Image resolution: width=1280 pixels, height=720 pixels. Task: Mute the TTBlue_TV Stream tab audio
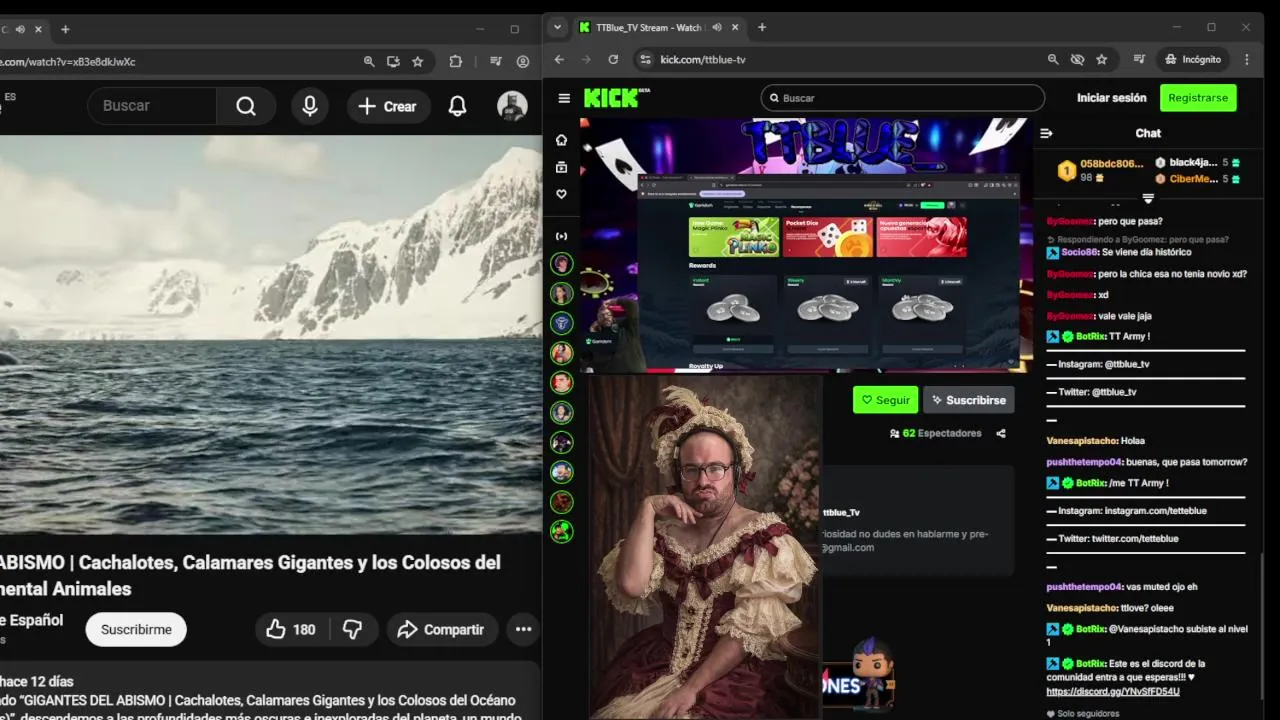(716, 28)
